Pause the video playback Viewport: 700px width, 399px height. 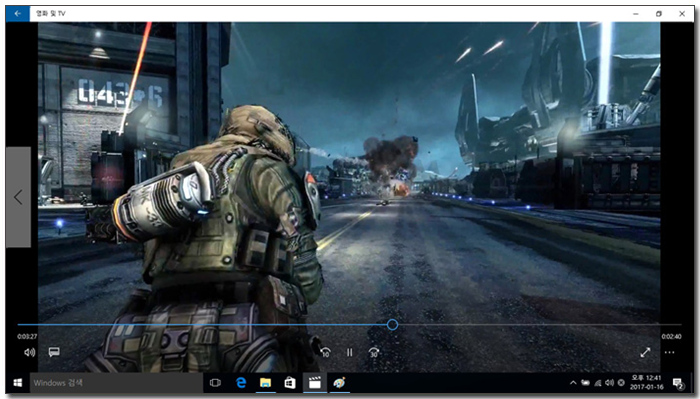[350, 353]
